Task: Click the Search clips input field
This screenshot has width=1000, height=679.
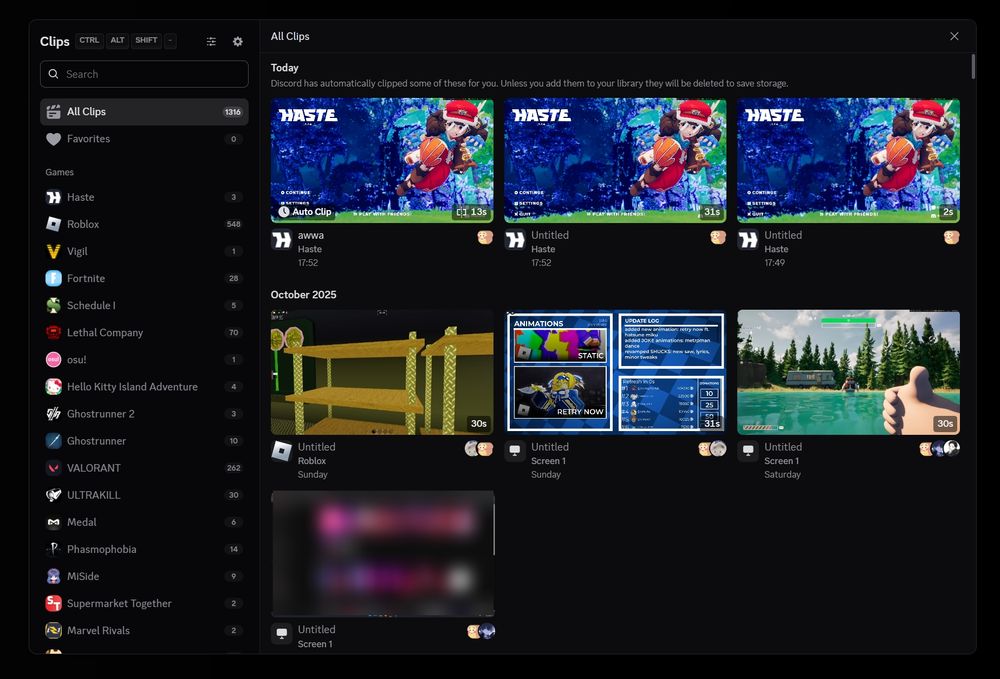Action: [x=144, y=74]
